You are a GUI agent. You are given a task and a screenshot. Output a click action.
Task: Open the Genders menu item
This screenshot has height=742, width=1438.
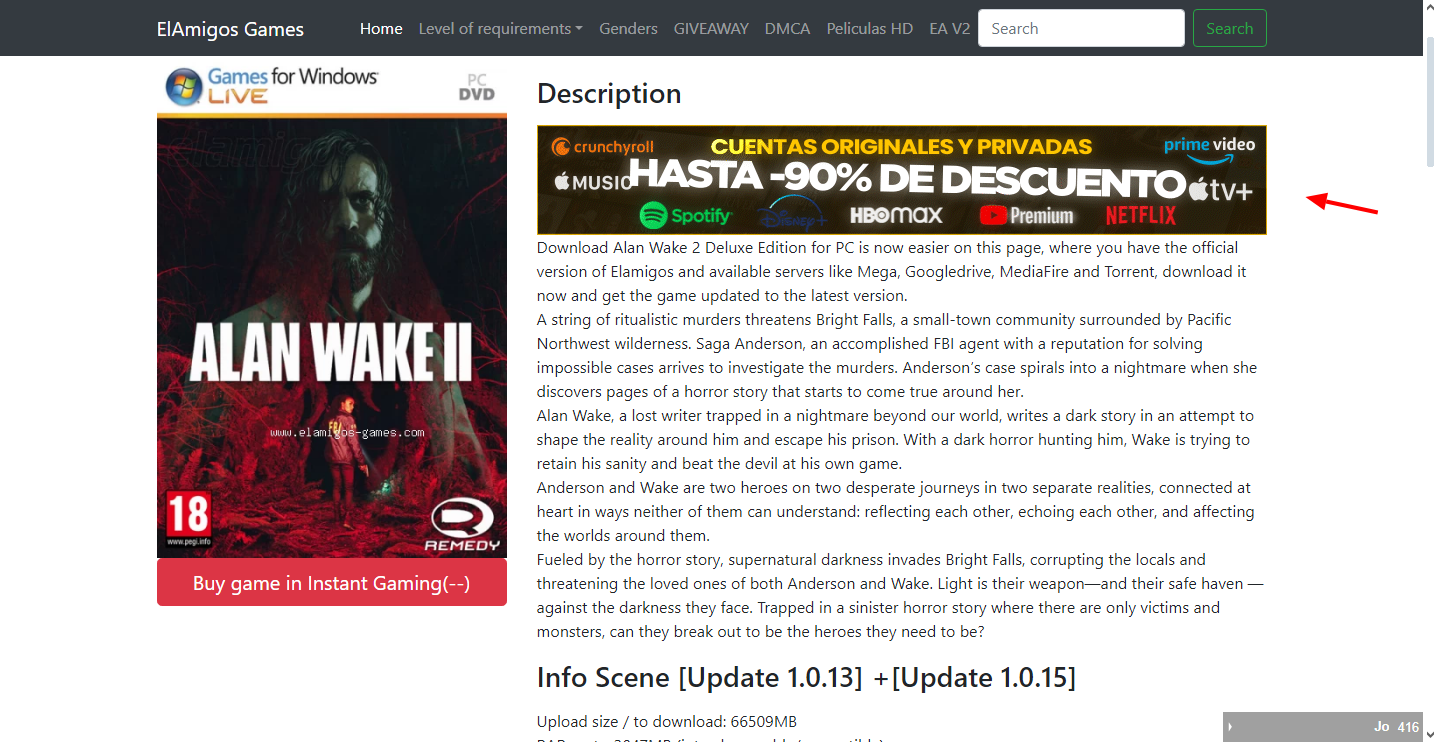click(628, 29)
